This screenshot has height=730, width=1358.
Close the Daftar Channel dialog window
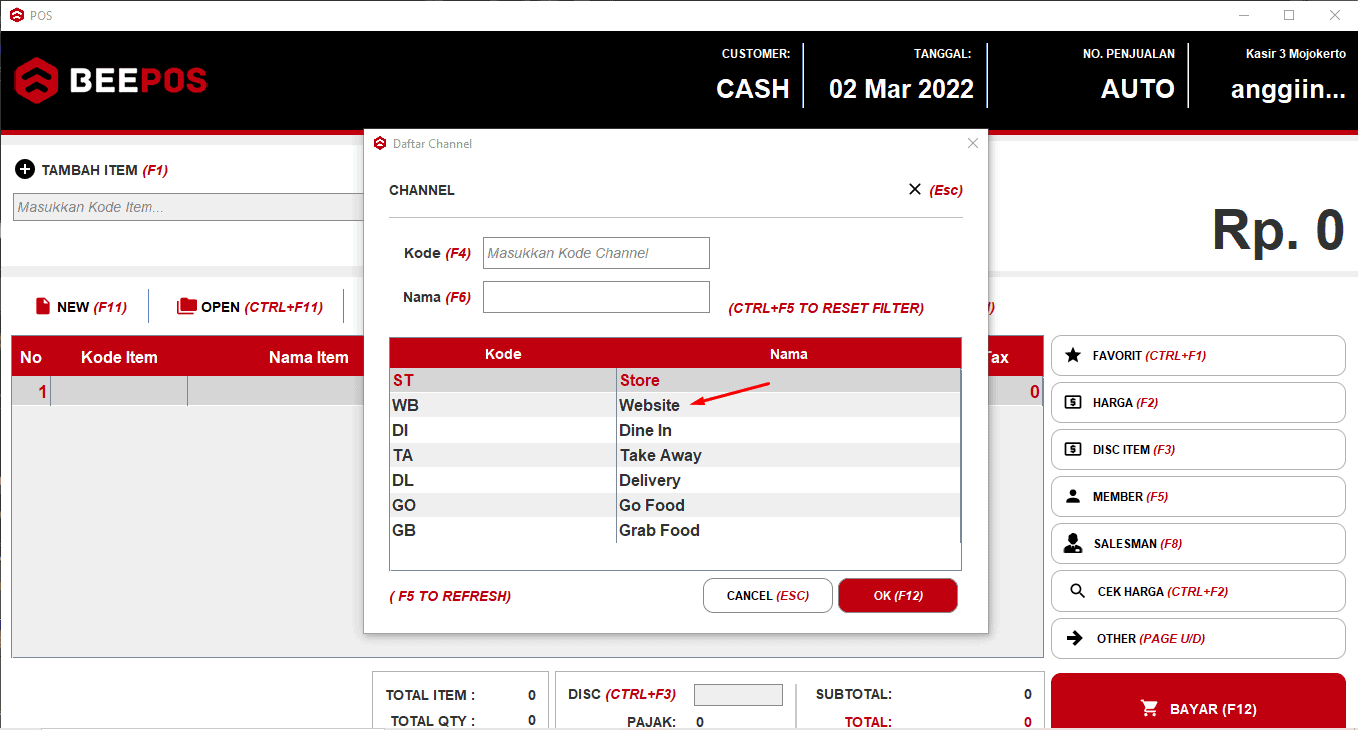[x=973, y=143]
